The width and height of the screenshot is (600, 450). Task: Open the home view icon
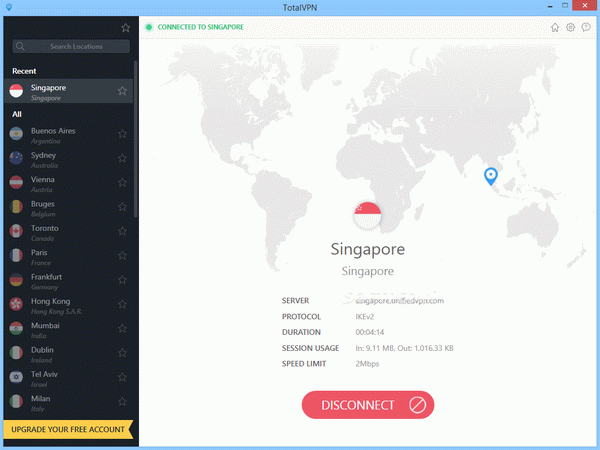pyautogui.click(x=555, y=27)
